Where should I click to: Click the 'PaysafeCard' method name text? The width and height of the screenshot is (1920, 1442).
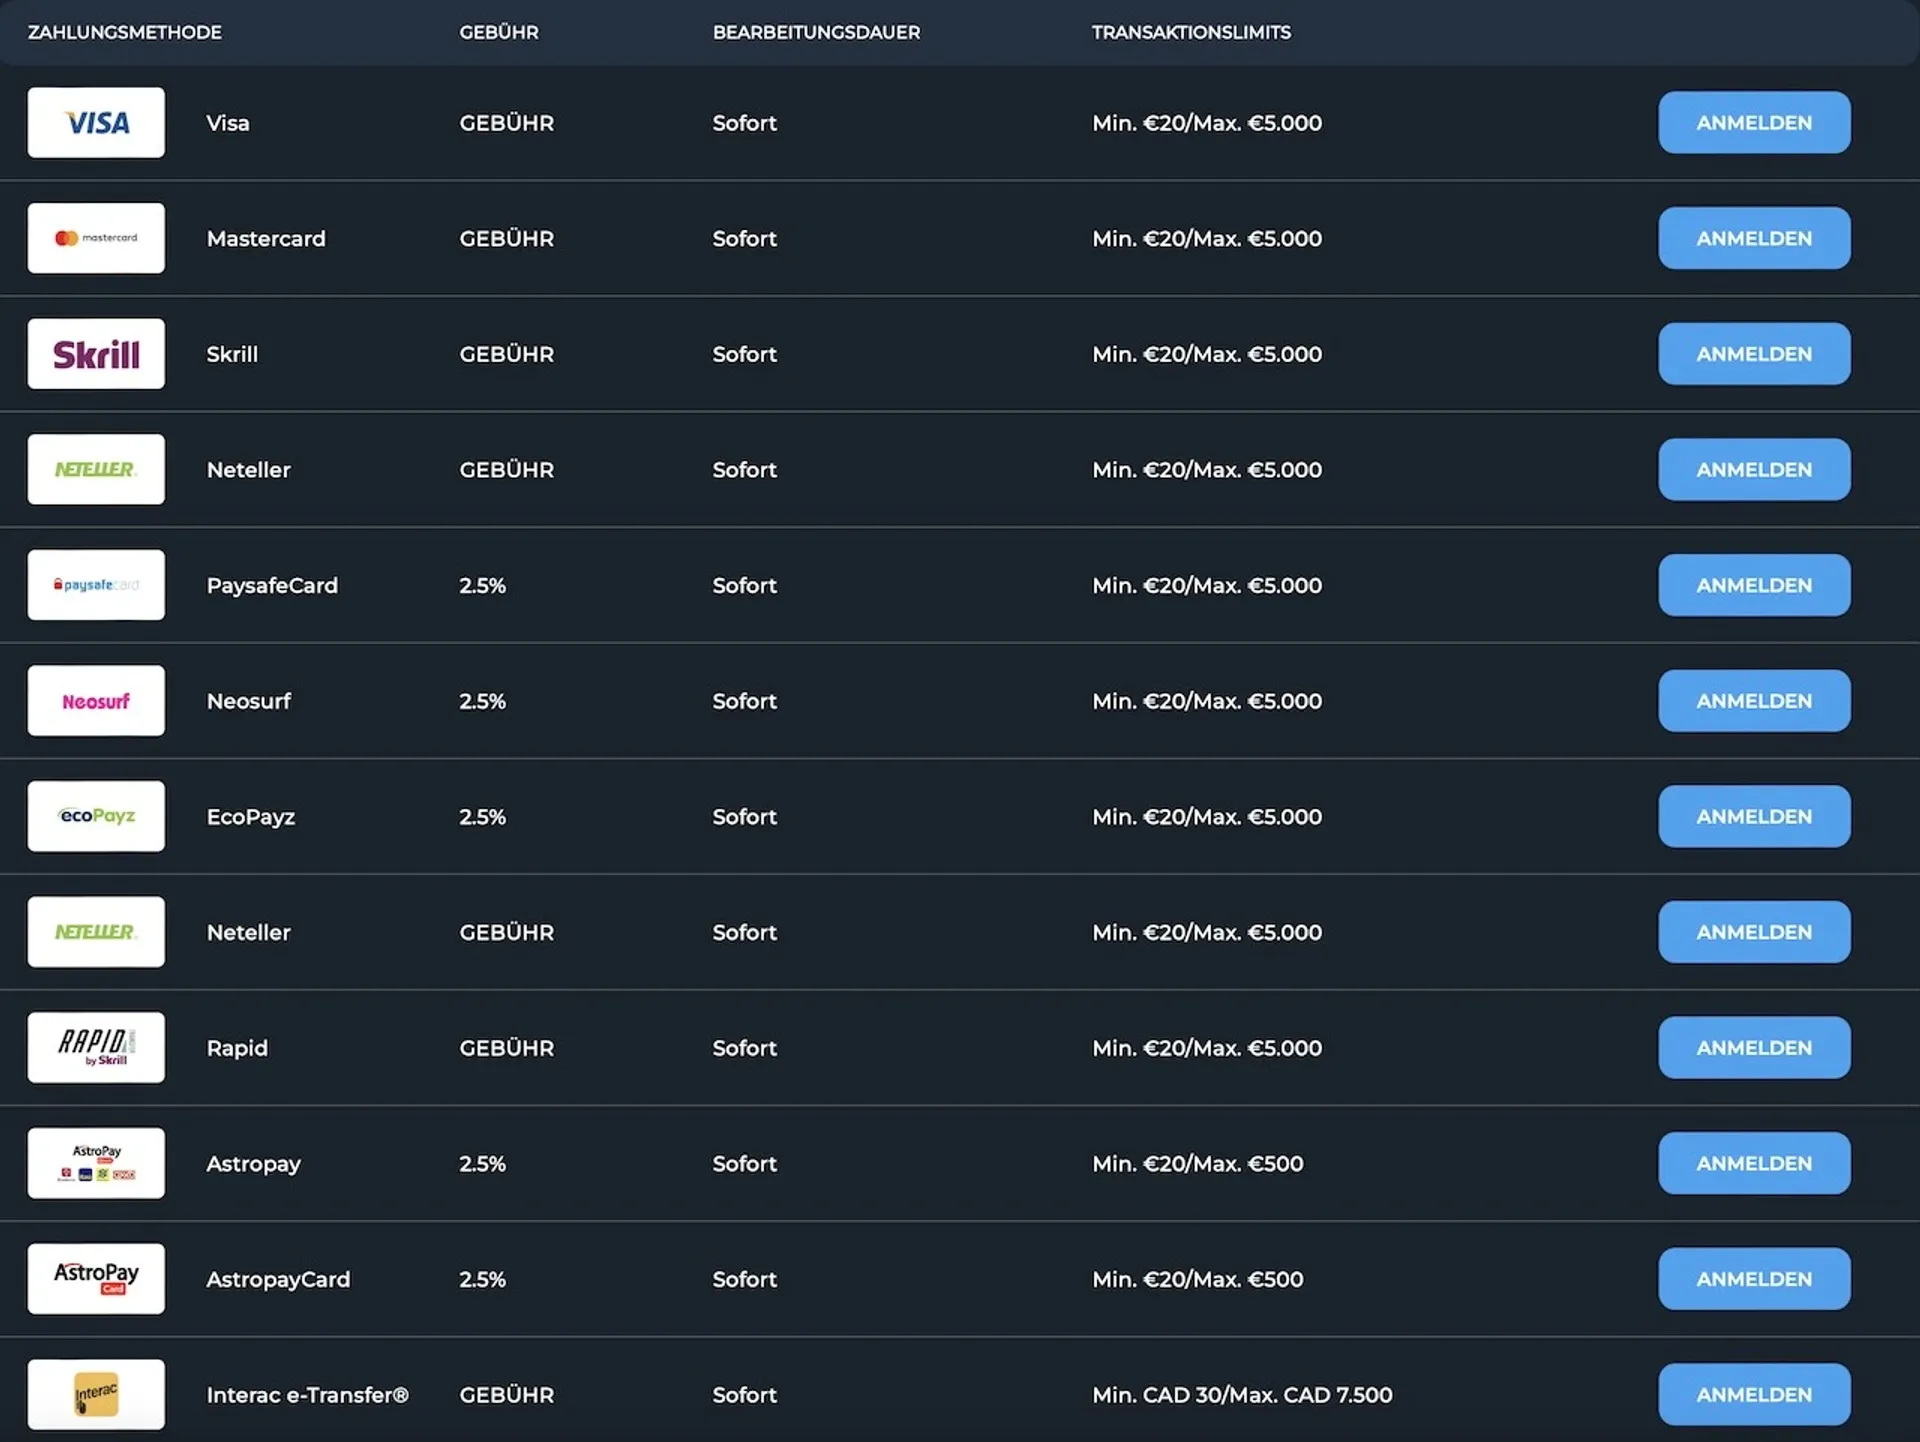(x=272, y=586)
